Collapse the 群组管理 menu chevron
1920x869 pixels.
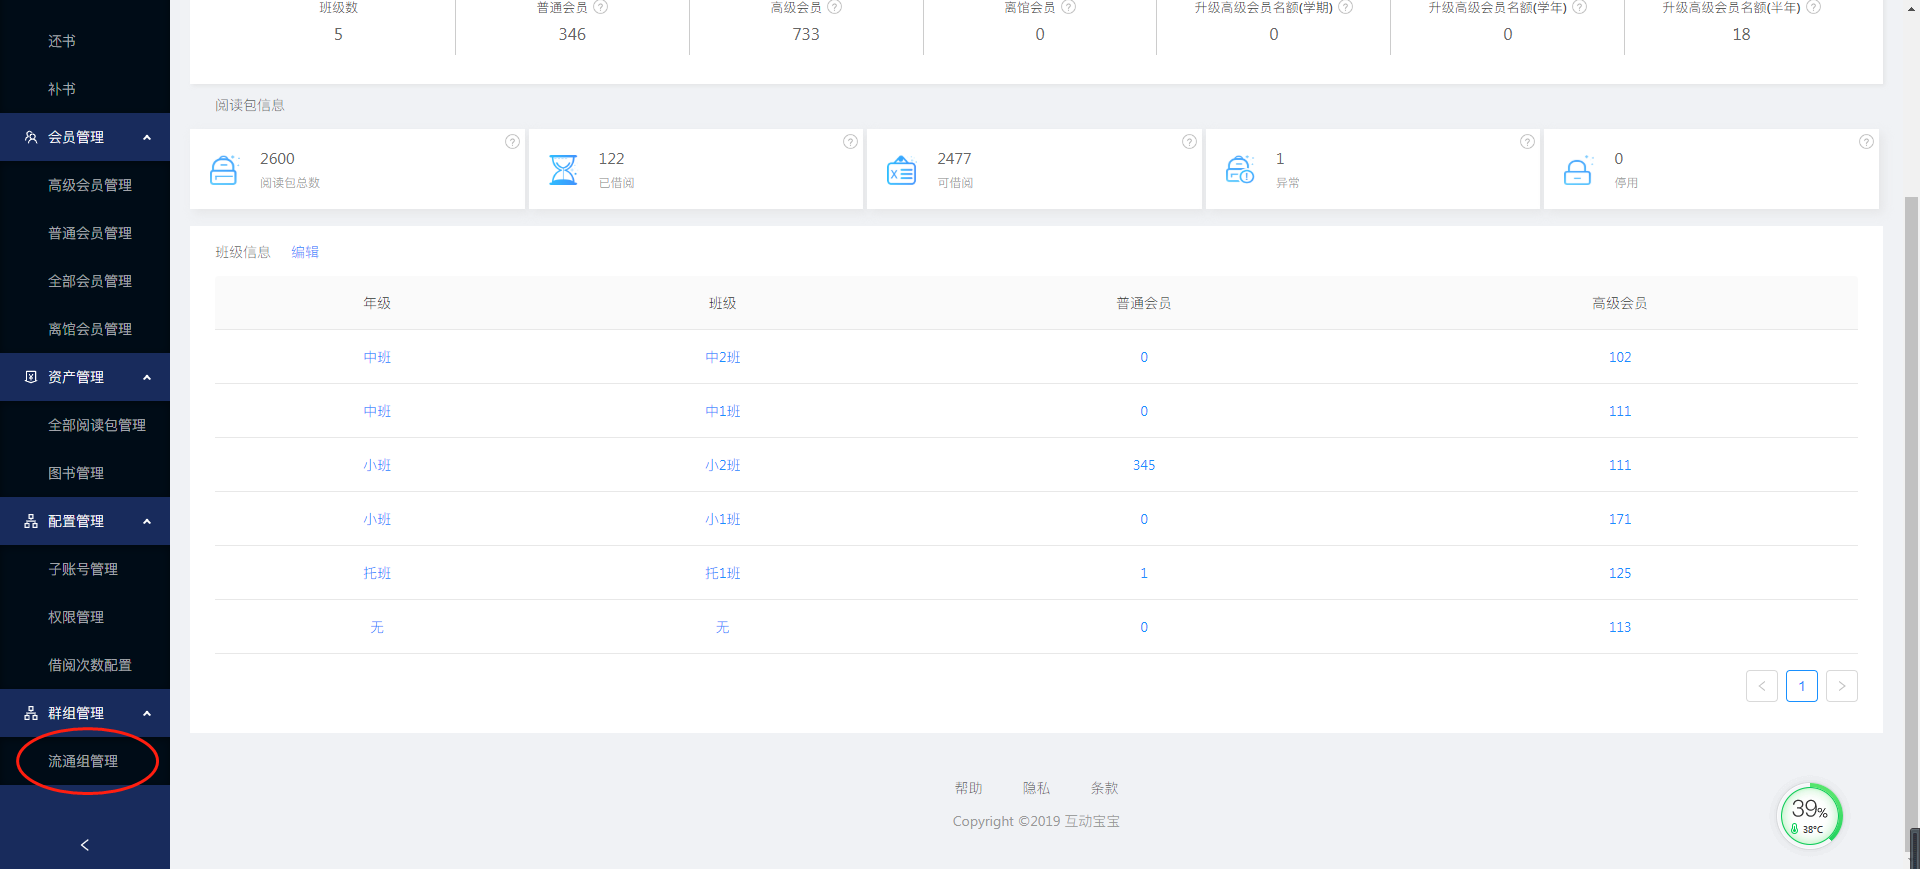tap(147, 713)
